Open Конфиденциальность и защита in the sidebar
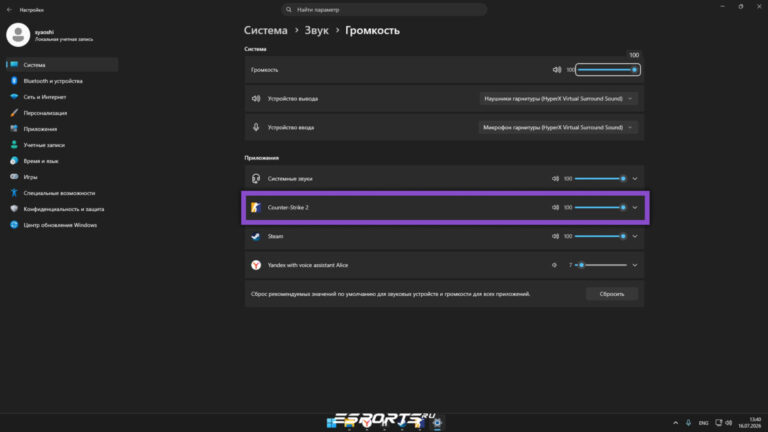768x432 pixels. (62, 209)
